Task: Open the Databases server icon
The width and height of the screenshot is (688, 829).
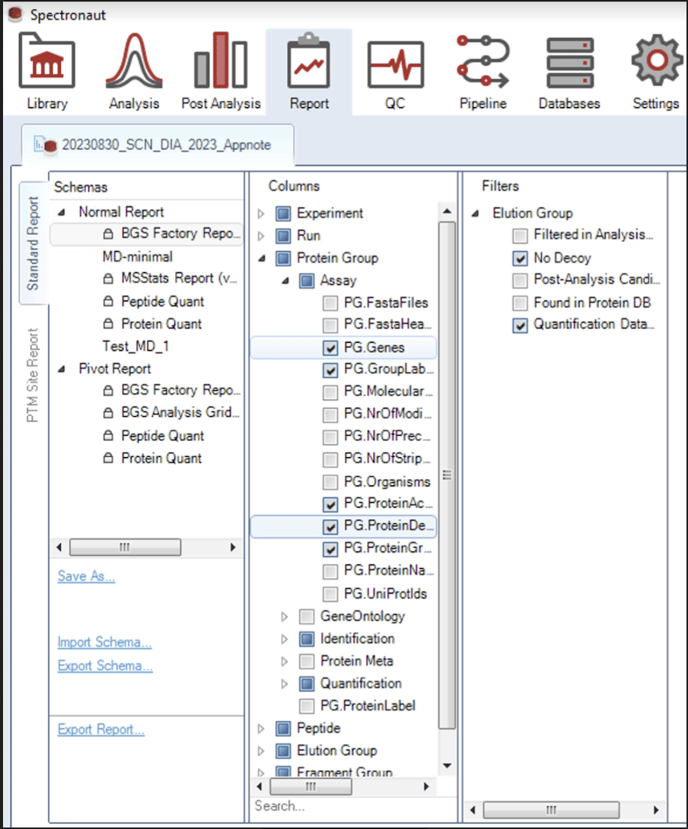Action: click(570, 62)
